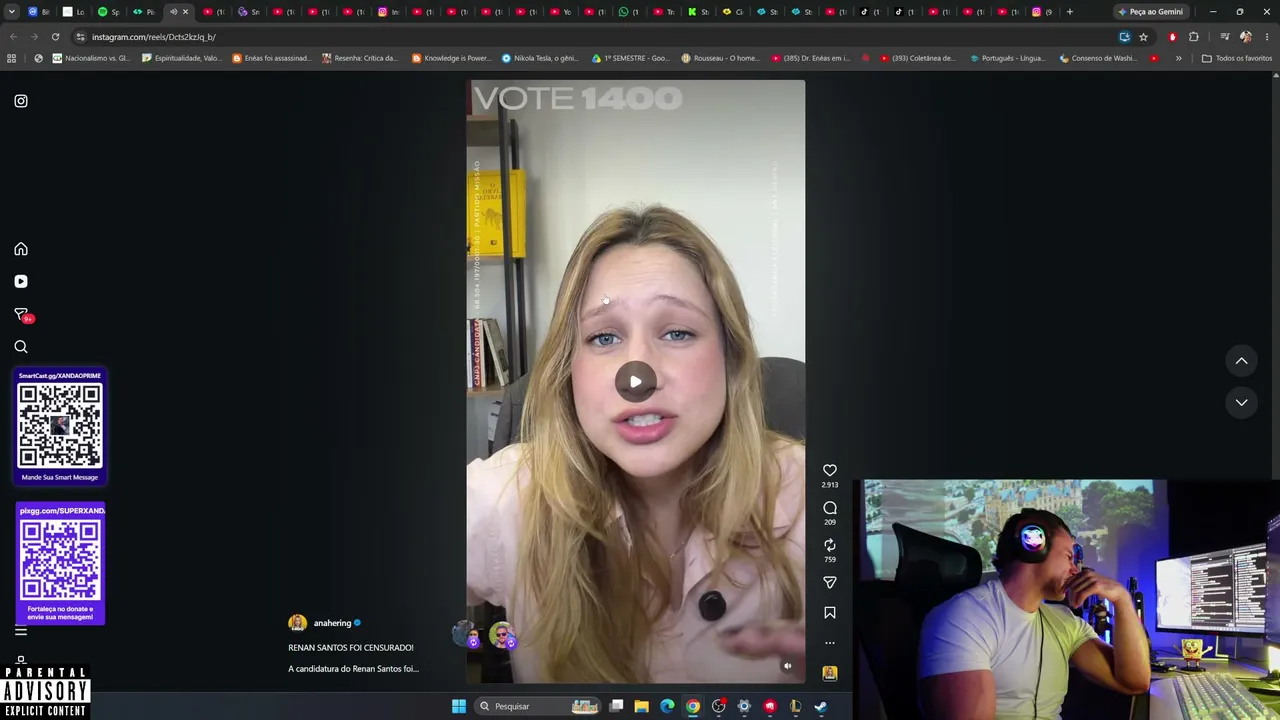Open OBS Studio from the taskbar
The height and width of the screenshot is (720, 1280).
click(x=719, y=706)
